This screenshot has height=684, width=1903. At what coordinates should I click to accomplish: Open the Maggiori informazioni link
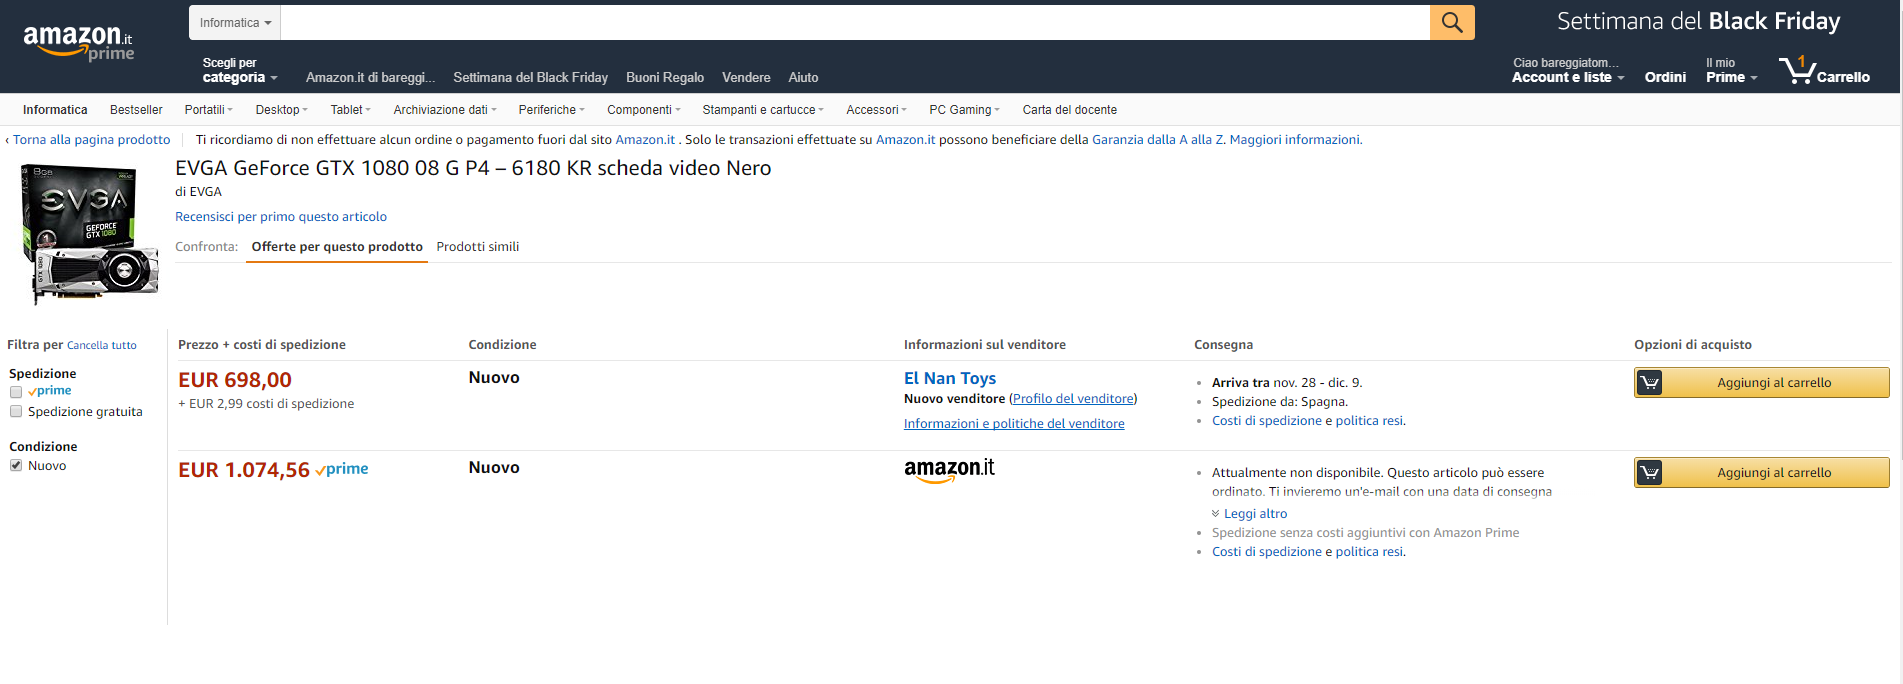click(x=1296, y=140)
